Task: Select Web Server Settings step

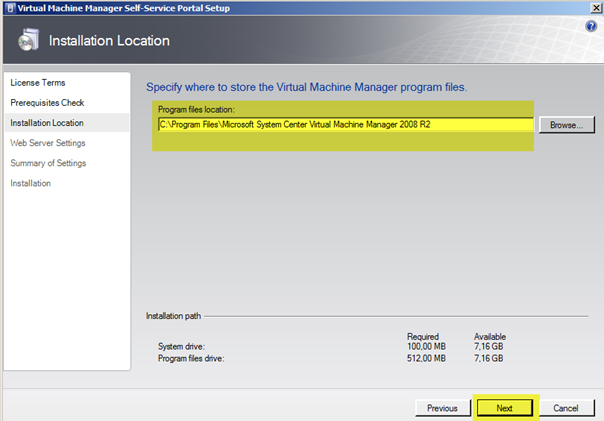Action: pyautogui.click(x=48, y=143)
